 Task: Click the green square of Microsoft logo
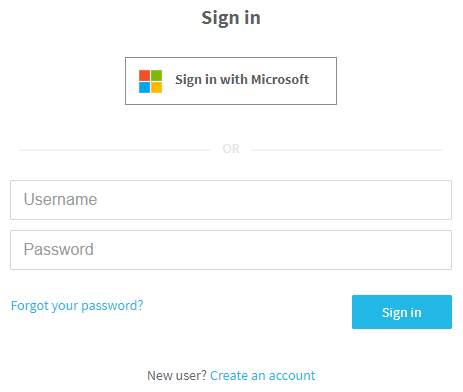157,75
